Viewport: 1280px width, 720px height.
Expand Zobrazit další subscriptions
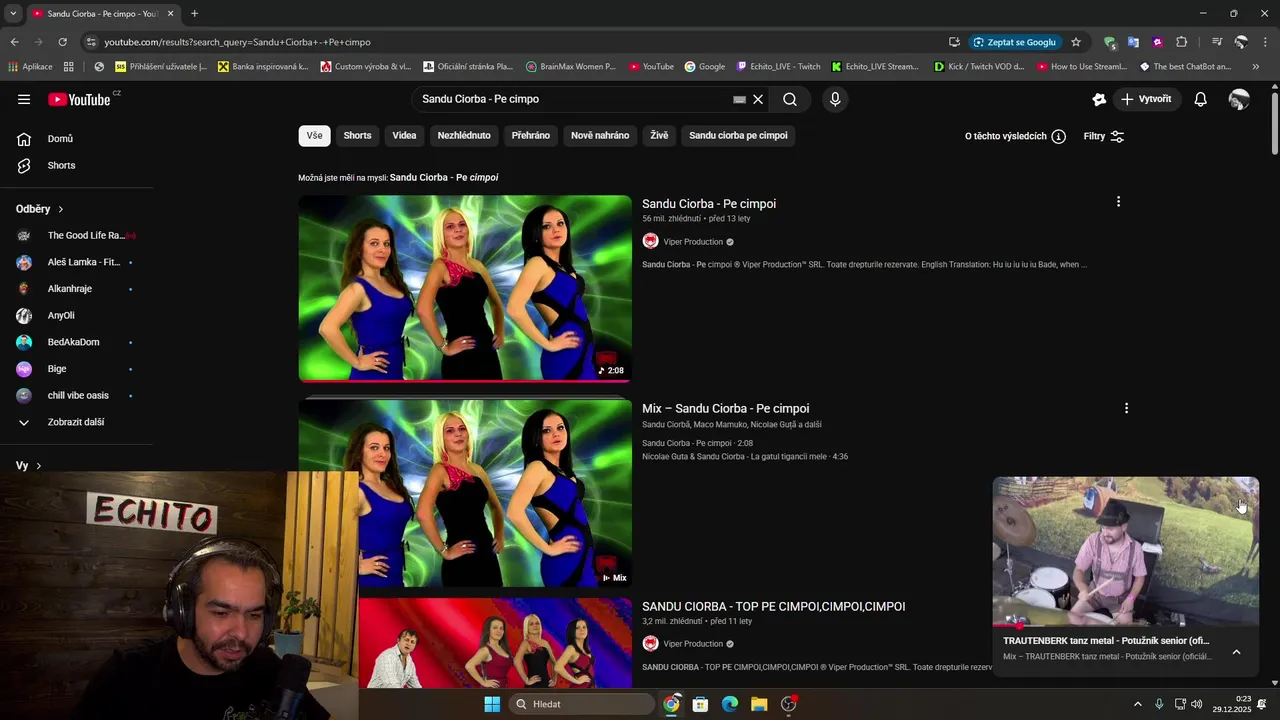click(x=76, y=422)
